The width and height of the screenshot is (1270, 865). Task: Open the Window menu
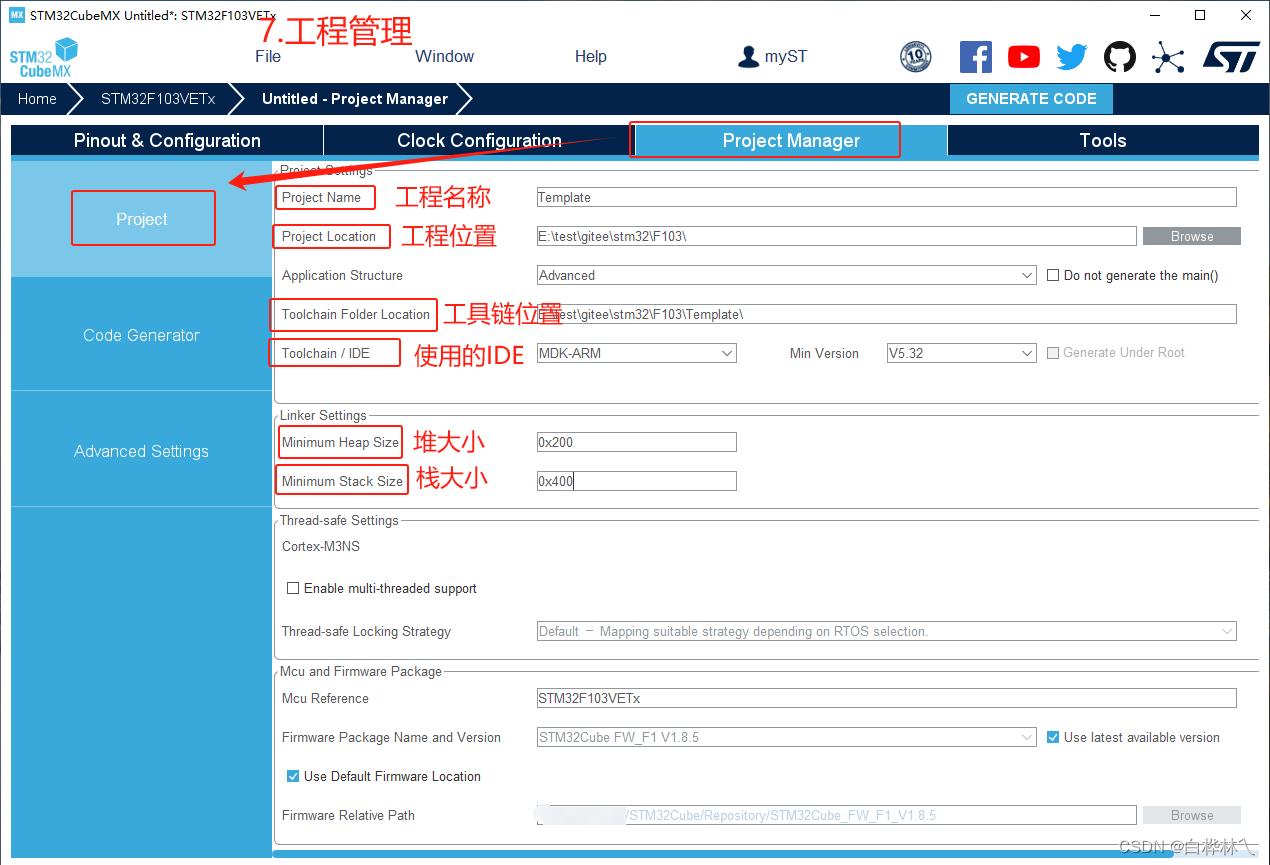tap(445, 57)
